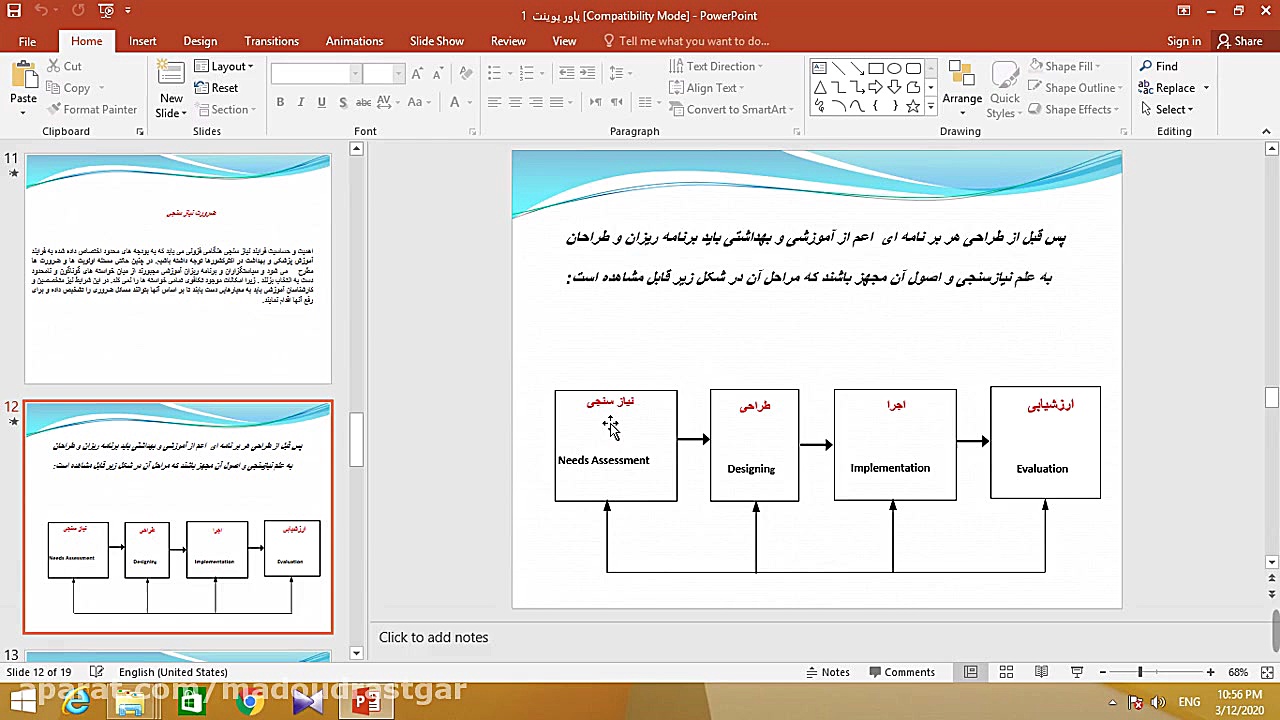Toggle Justify paragraph alignment
Viewport: 1280px width, 720px height.
tap(557, 102)
